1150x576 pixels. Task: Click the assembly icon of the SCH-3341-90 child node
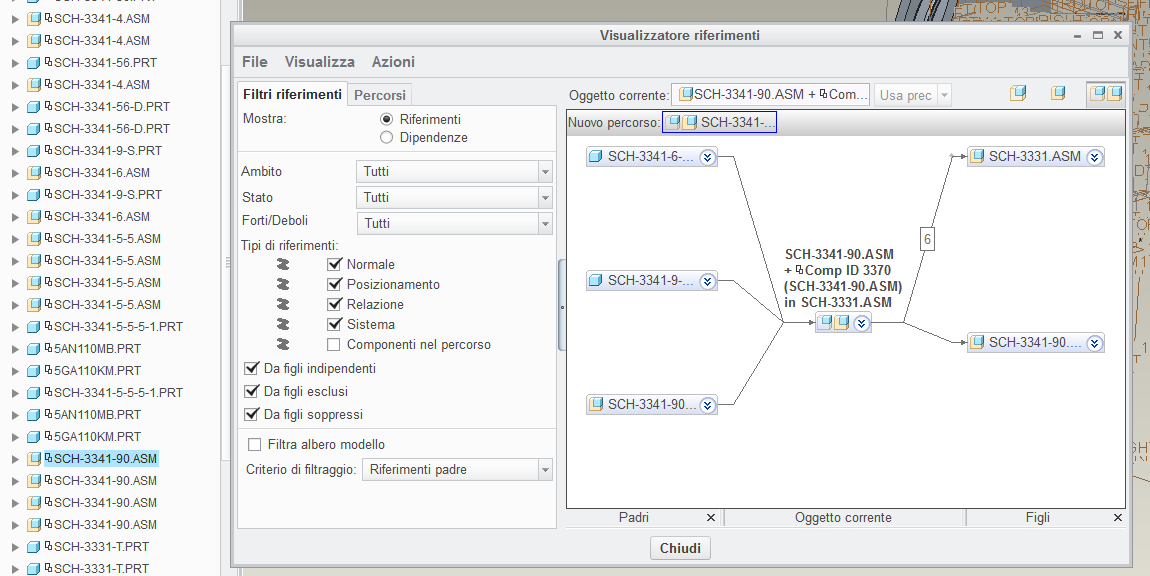[x=977, y=343]
